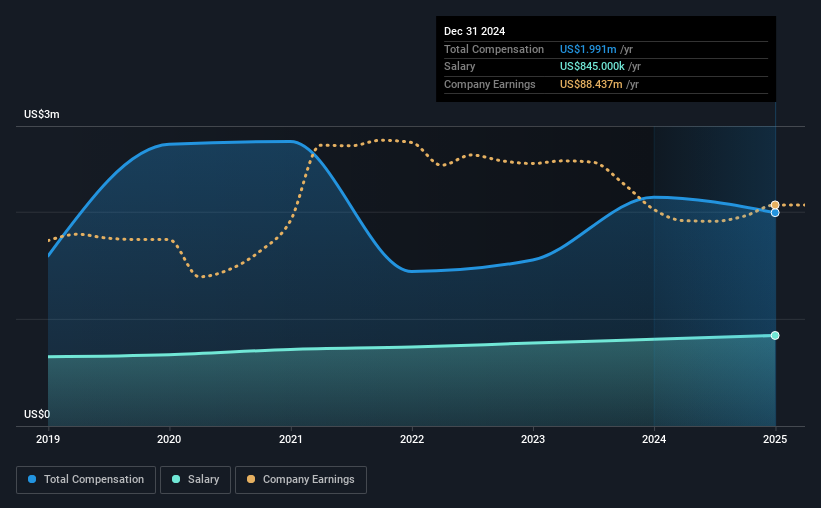Click the blue Total Compensation legend dot
The image size is (821, 508).
(32, 479)
